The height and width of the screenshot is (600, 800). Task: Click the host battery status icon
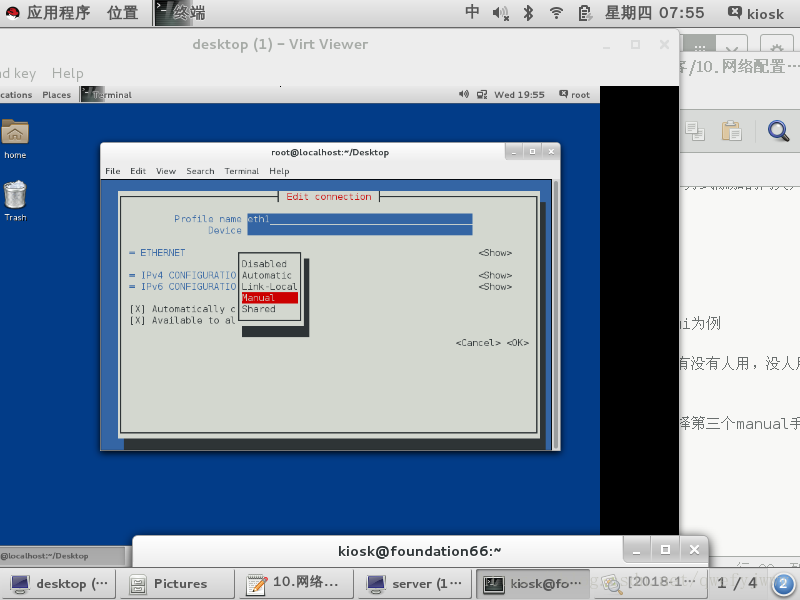click(x=585, y=13)
